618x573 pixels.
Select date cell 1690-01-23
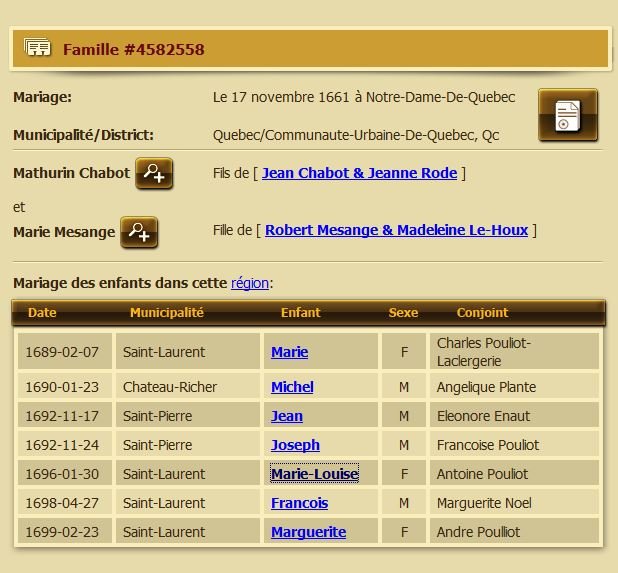click(x=65, y=387)
